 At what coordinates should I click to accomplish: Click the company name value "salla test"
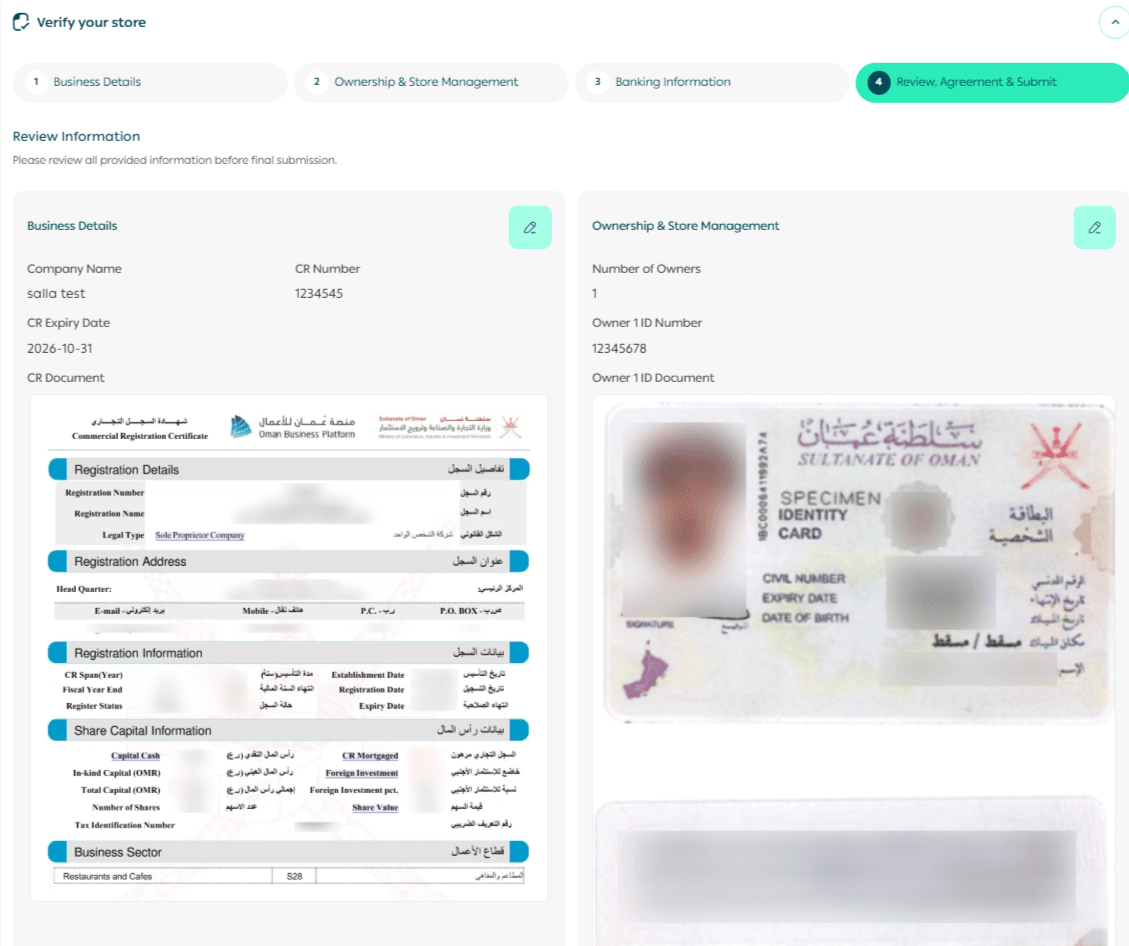point(56,294)
